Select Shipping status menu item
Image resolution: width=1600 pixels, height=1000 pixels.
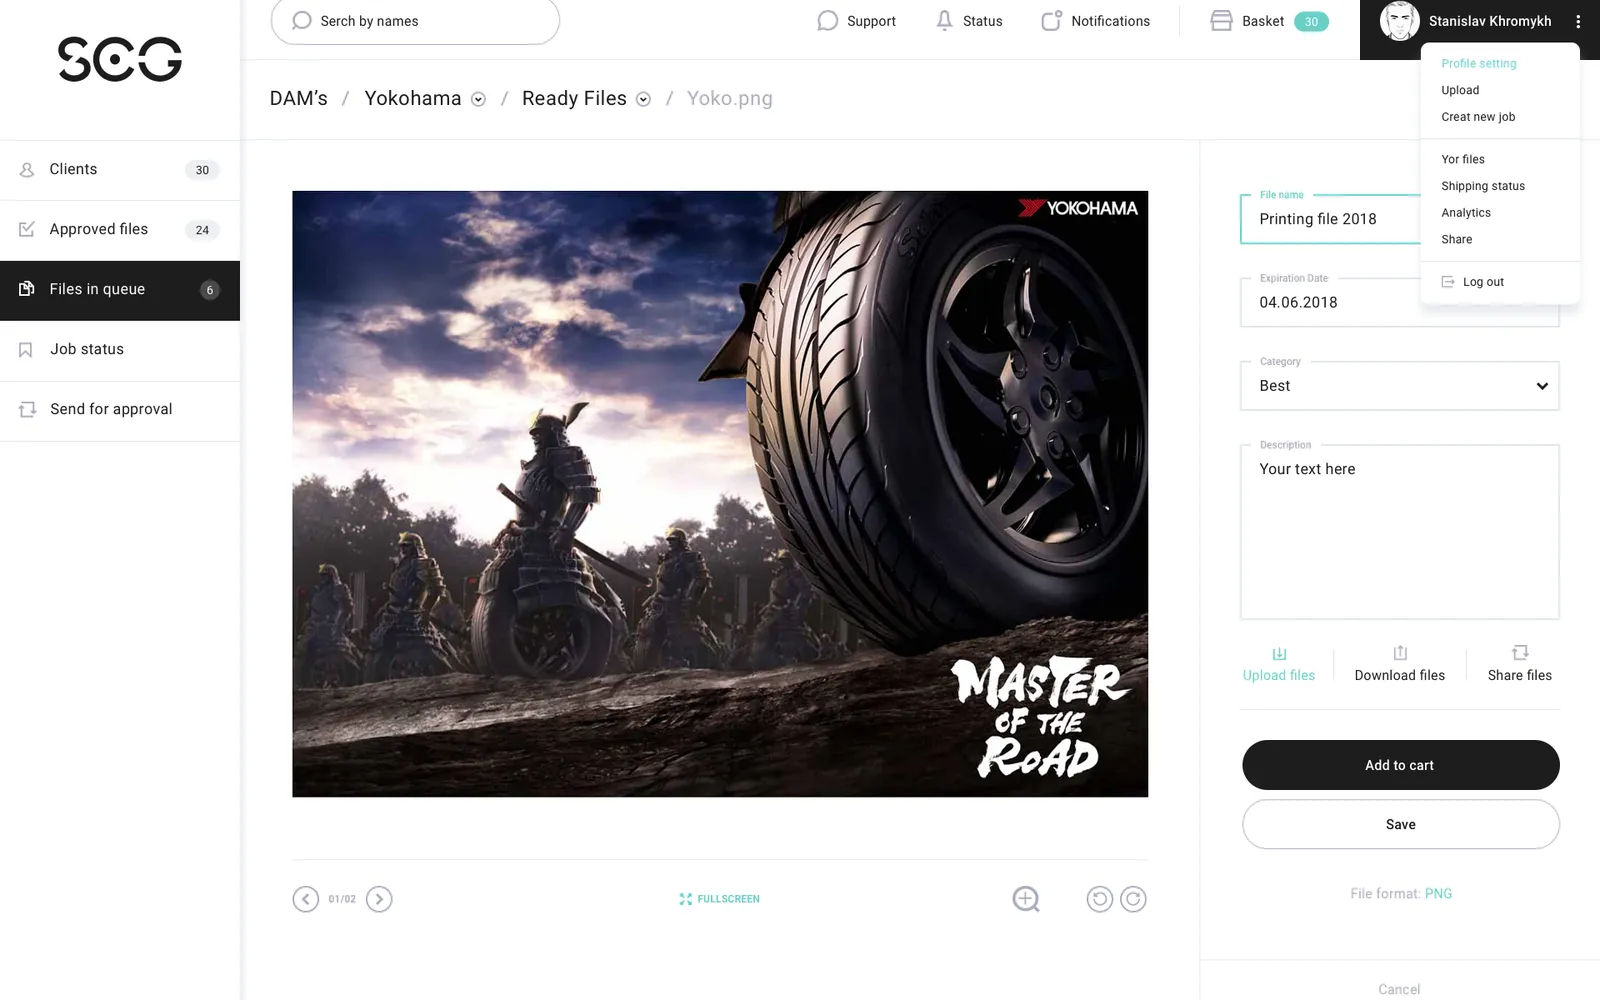[1483, 186]
